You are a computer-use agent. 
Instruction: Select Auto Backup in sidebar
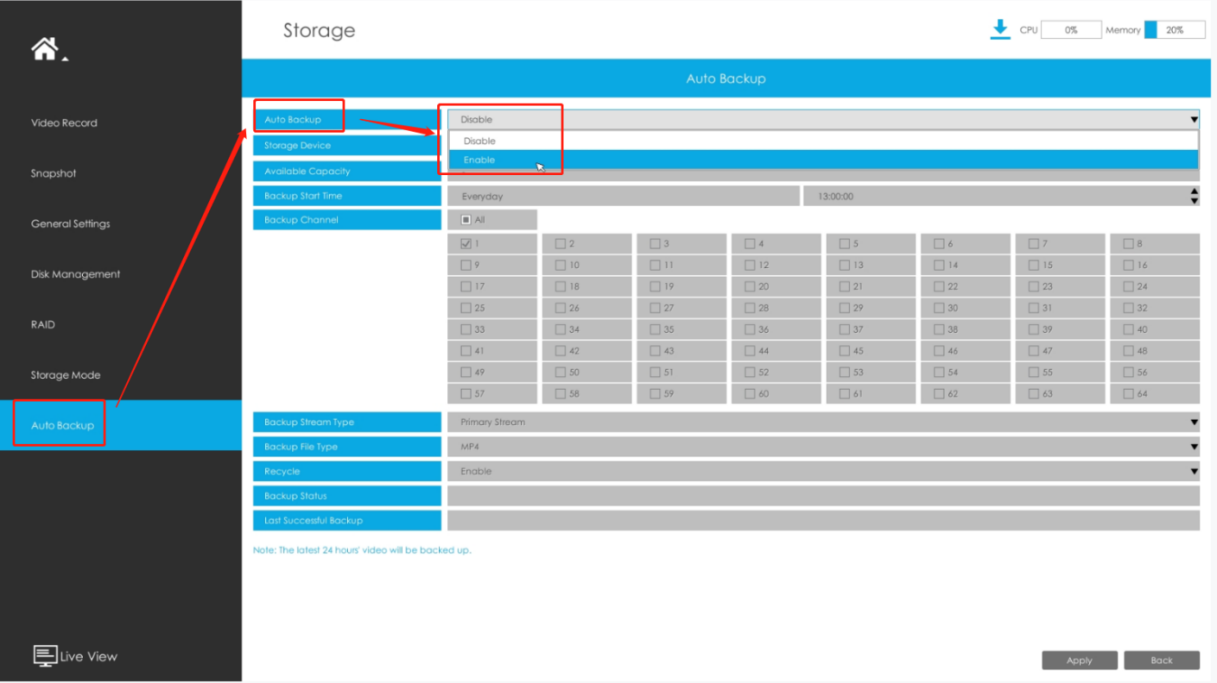tap(121, 425)
